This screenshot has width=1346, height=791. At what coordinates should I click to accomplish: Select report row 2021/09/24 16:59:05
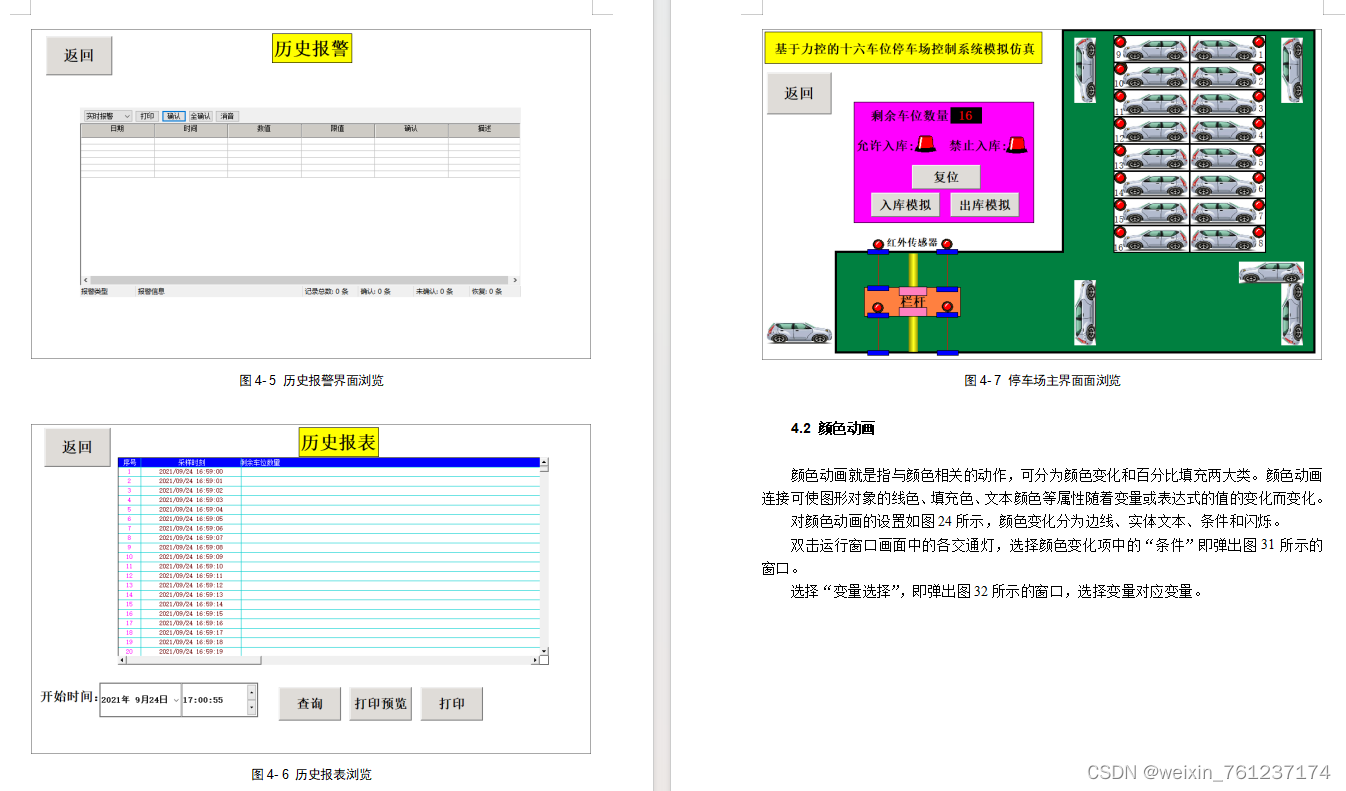tap(329, 519)
